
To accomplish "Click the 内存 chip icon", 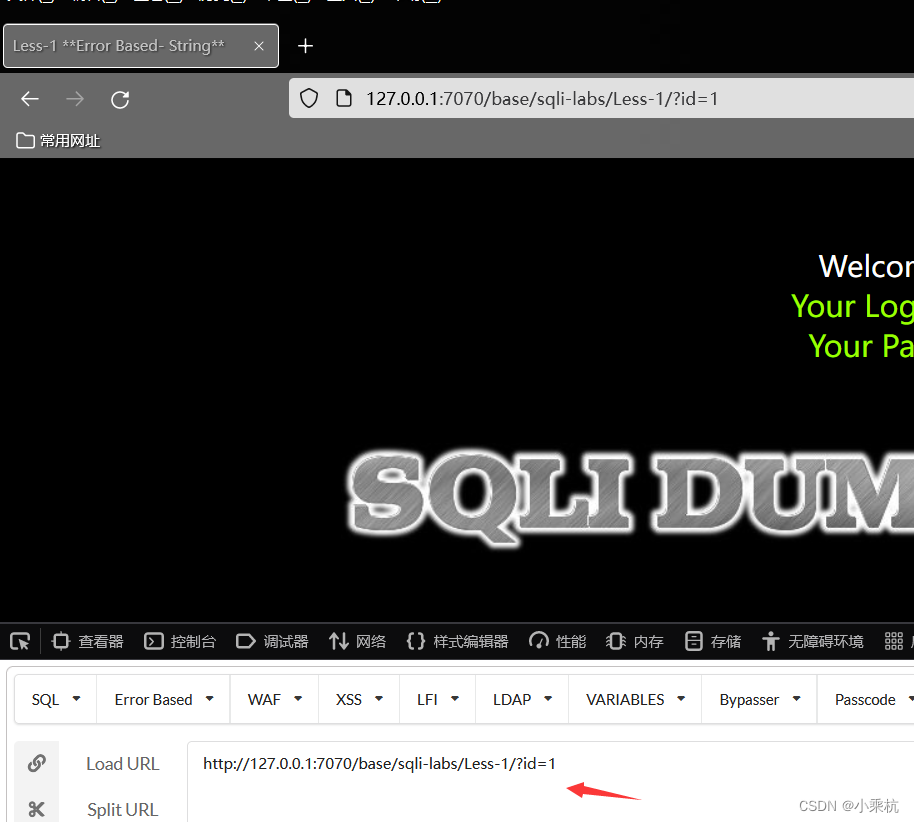I will click(x=616, y=641).
